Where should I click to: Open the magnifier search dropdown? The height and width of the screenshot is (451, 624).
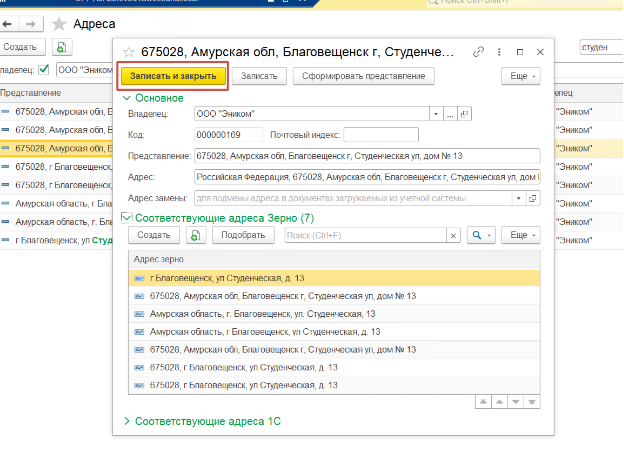[x=480, y=235]
